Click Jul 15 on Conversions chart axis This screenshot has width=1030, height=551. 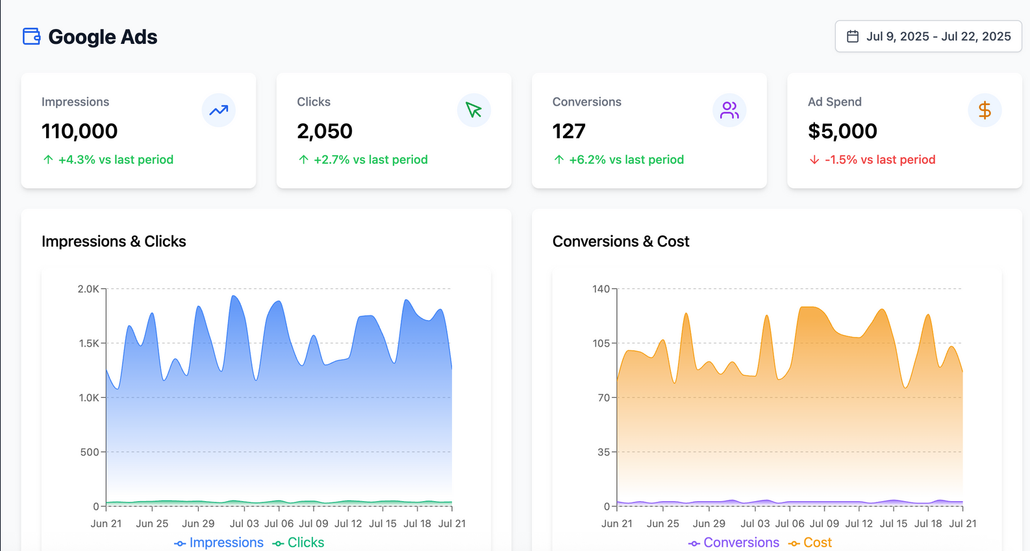893,523
